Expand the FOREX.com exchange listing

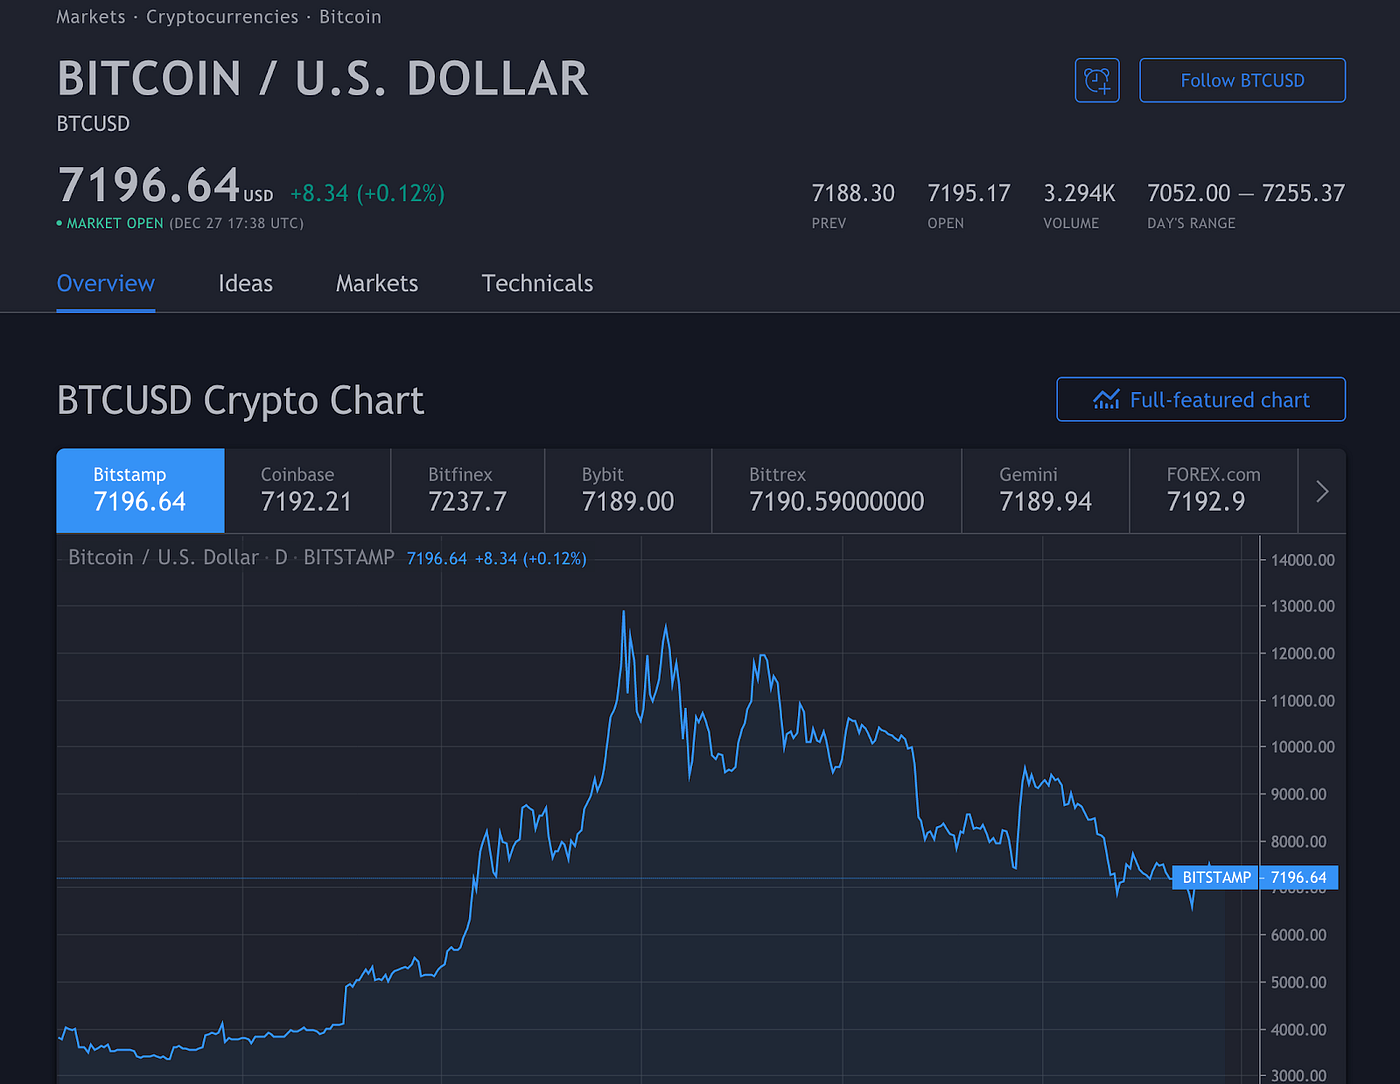[x=1213, y=490]
